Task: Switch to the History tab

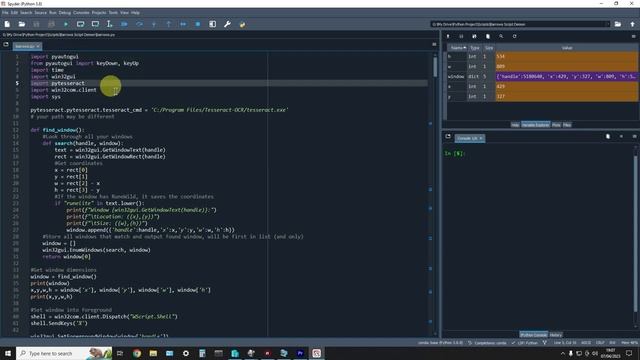Action: pos(556,335)
